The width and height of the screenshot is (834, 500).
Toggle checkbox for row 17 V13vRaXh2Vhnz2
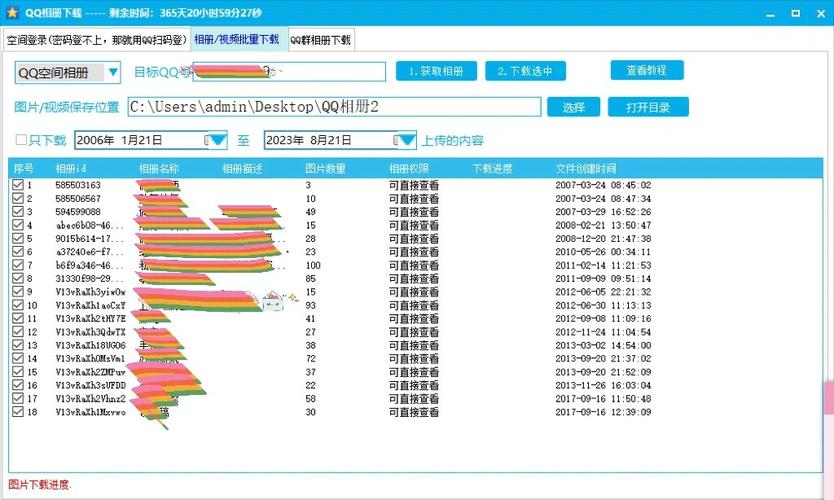[x=18, y=398]
